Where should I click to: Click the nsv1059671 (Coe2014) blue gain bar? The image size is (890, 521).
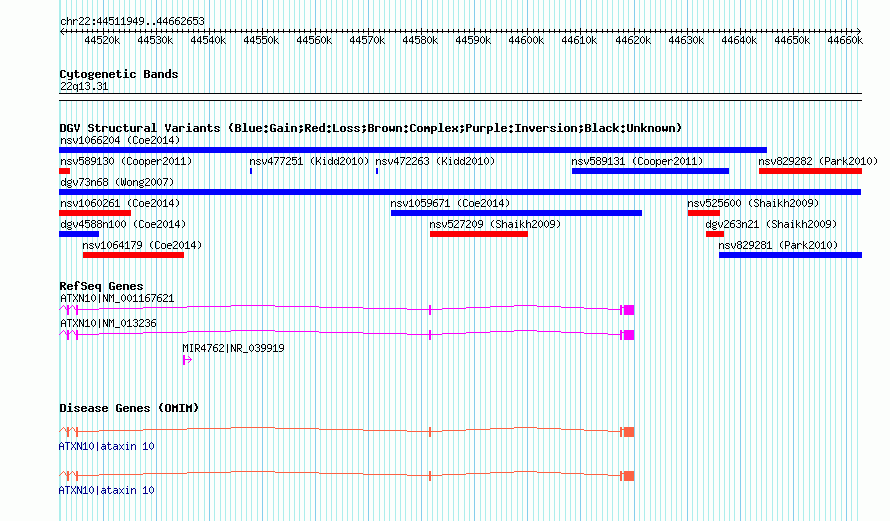tap(517, 213)
